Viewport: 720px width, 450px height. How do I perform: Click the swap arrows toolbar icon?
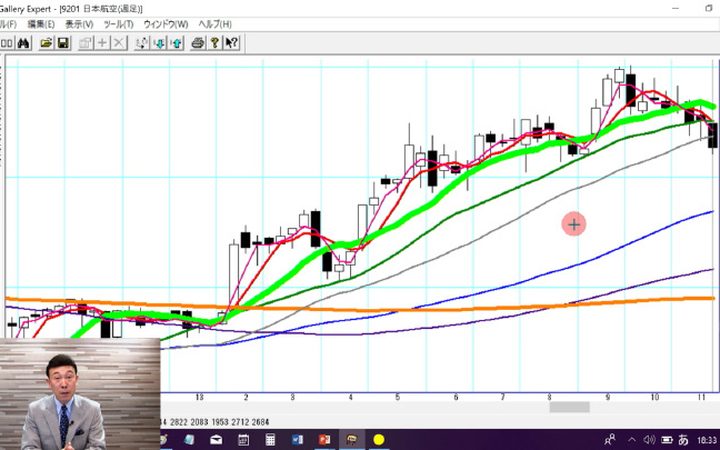click(x=142, y=43)
